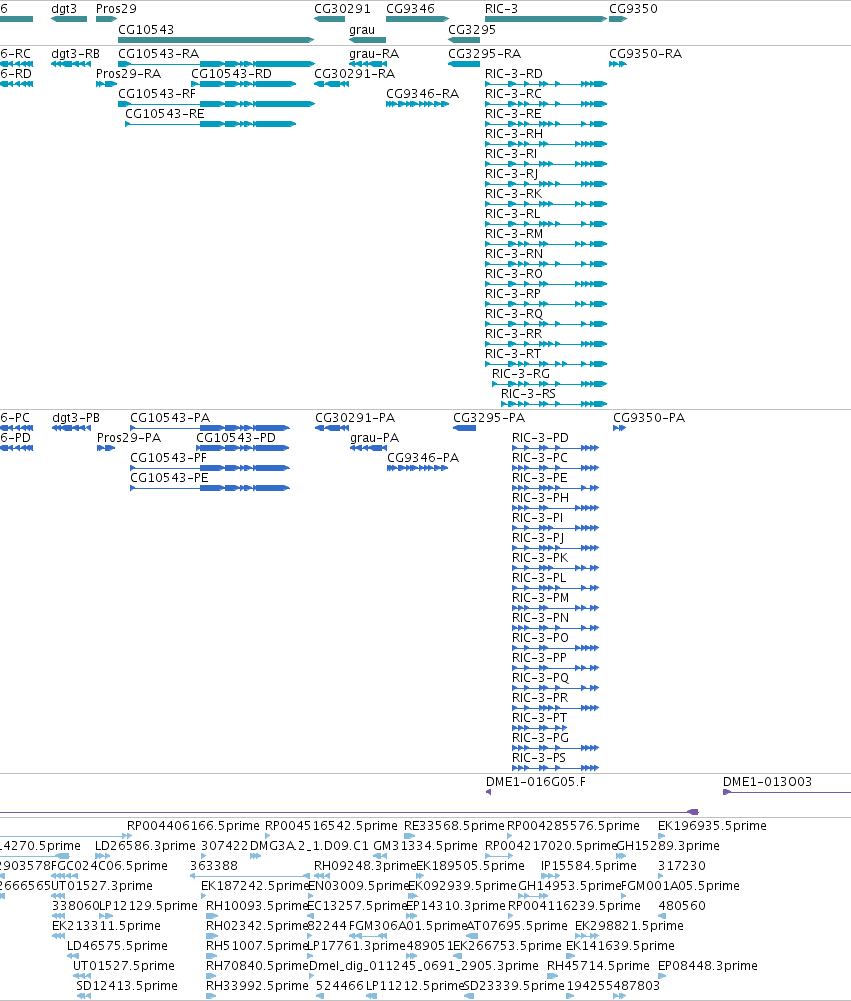
Task: Select the CG30291 gene feature
Action: point(329,19)
